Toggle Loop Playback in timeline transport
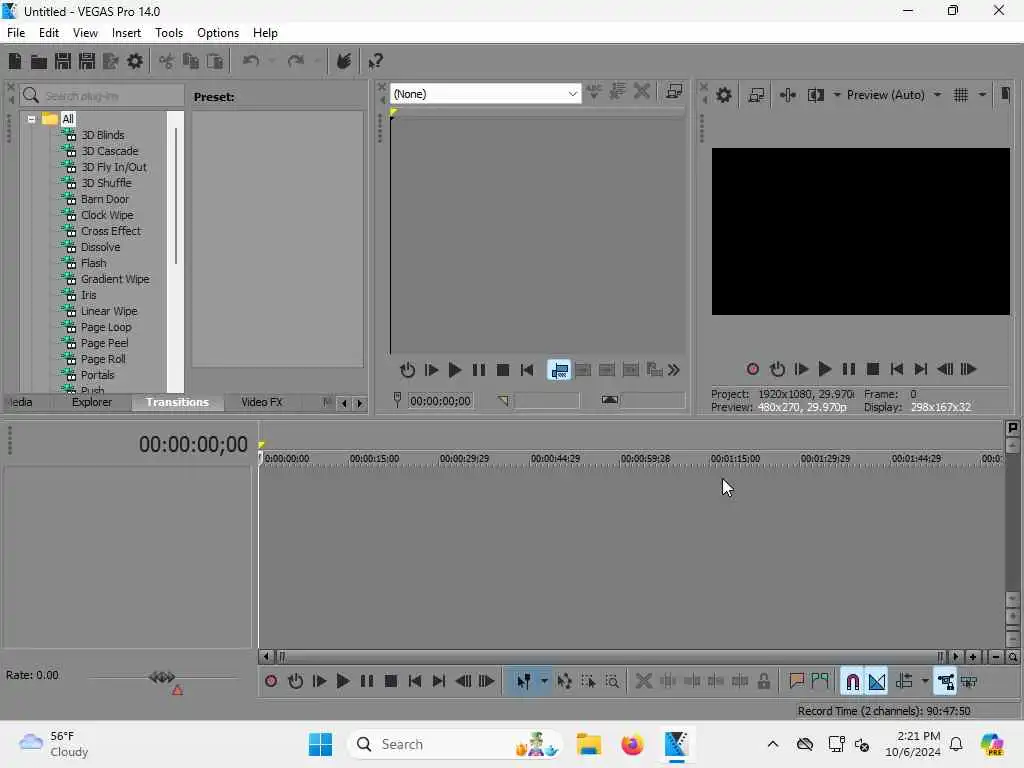1024x768 pixels. pos(295,682)
